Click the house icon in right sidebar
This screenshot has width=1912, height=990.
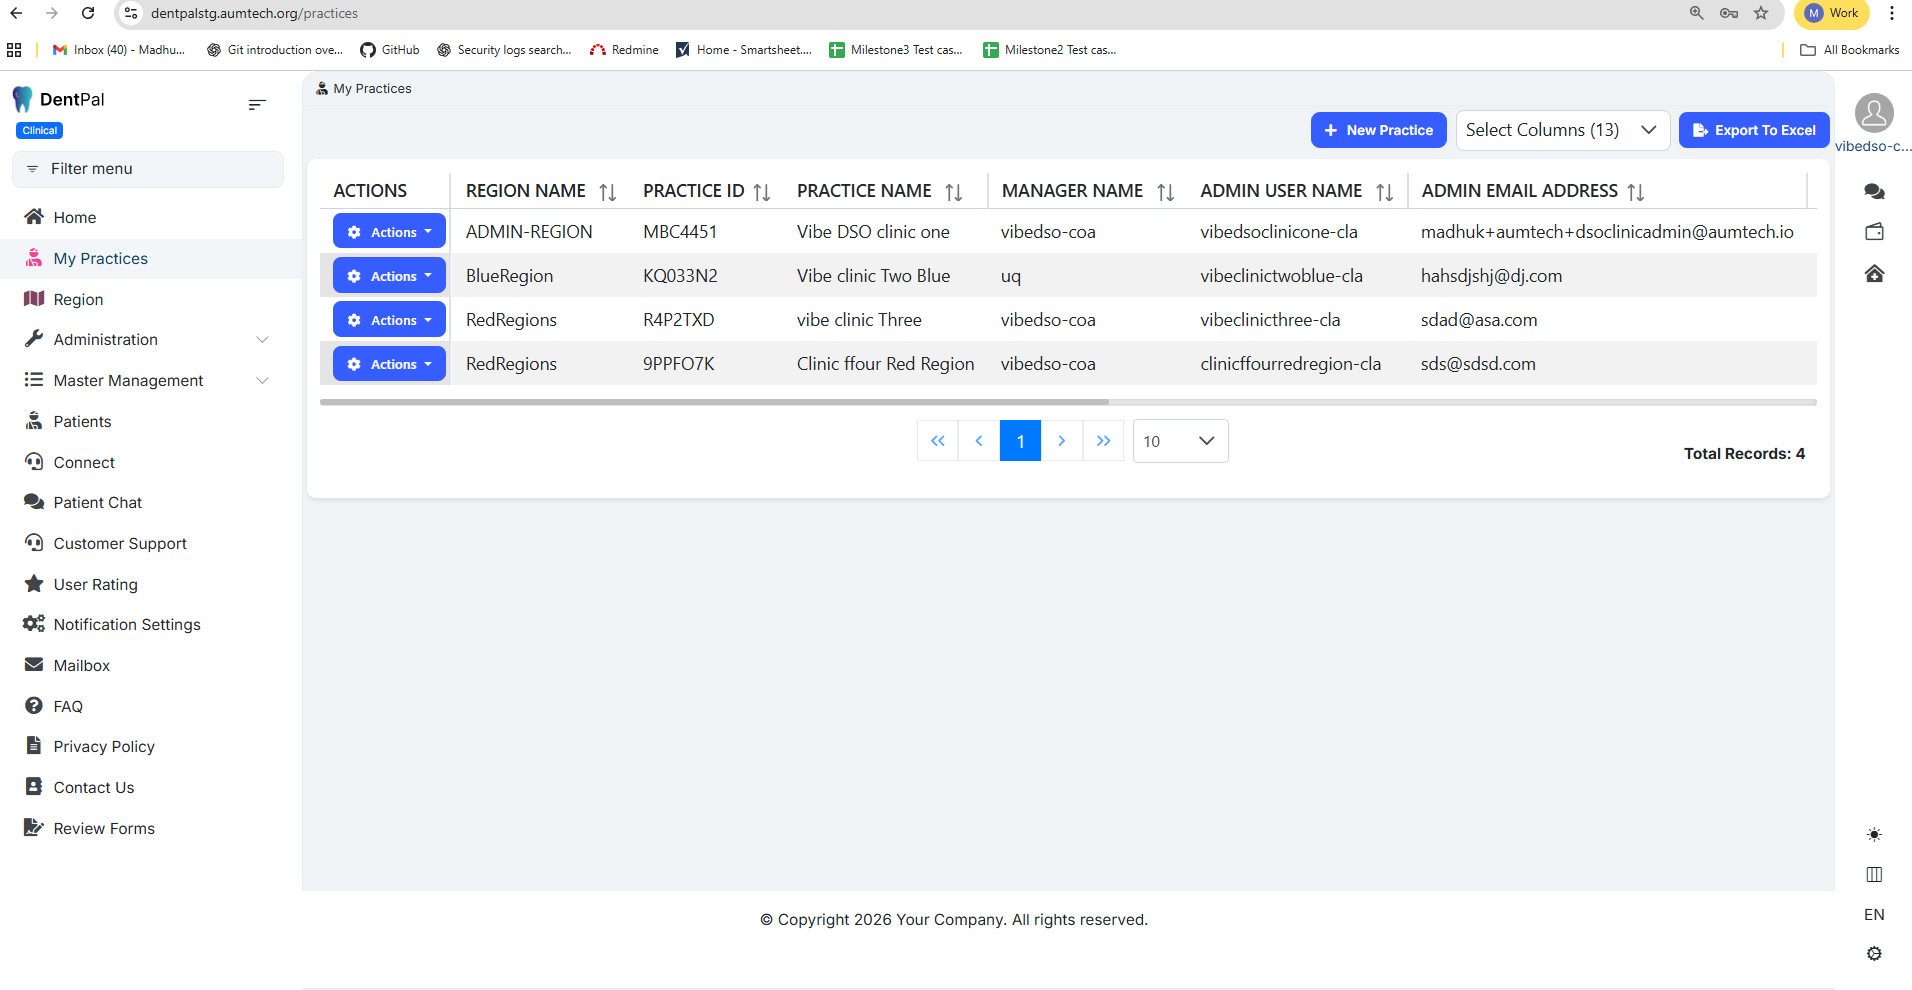point(1874,273)
